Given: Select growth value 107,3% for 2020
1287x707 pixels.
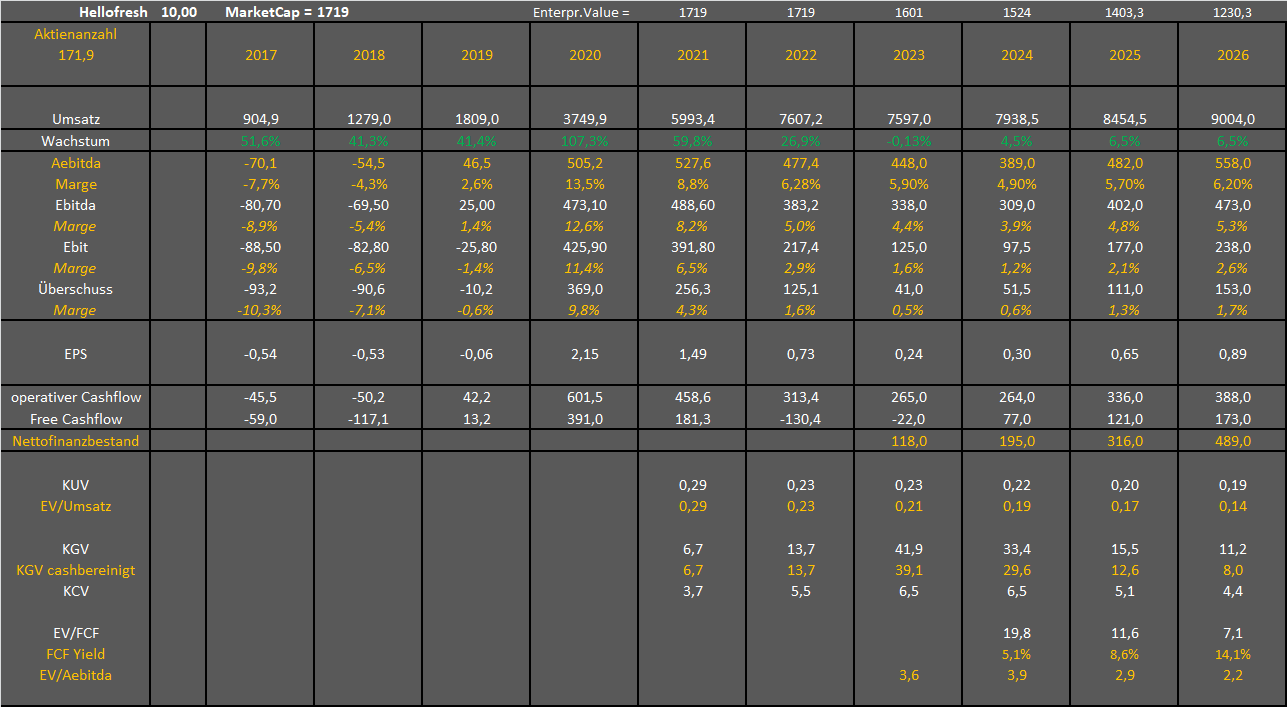Looking at the screenshot, I should 585,141.
